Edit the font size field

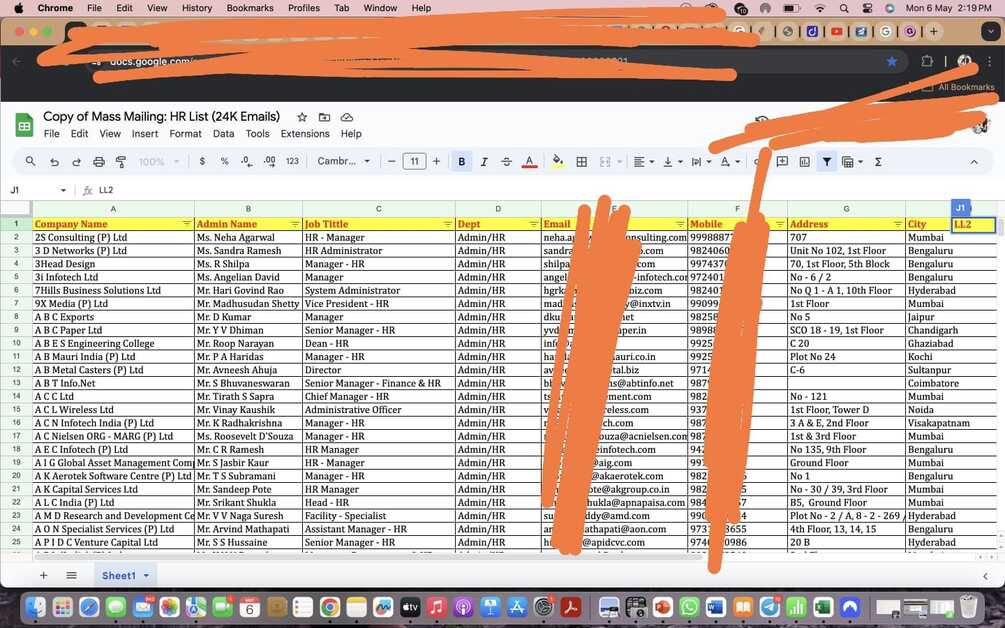tap(414, 161)
